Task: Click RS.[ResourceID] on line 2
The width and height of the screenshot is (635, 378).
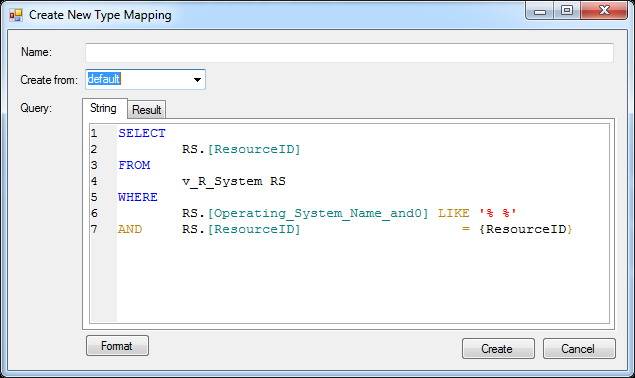Action: coord(241,149)
